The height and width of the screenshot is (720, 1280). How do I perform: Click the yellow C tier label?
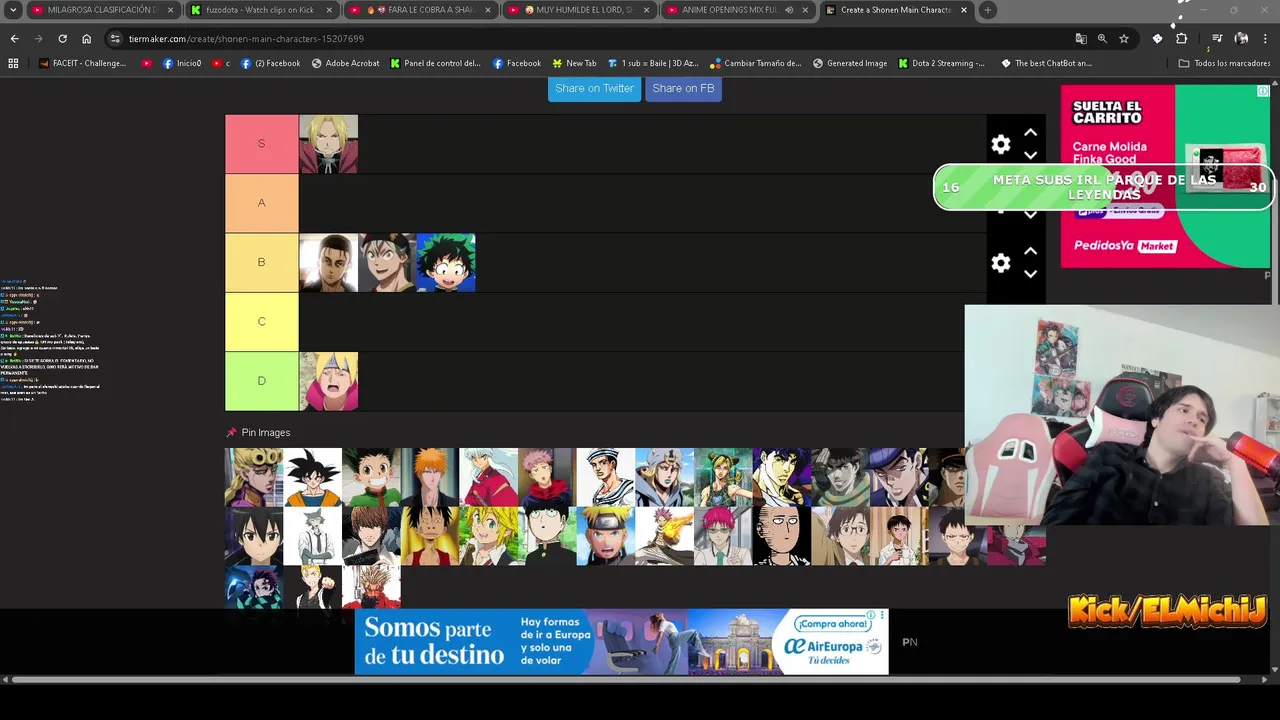point(262,322)
